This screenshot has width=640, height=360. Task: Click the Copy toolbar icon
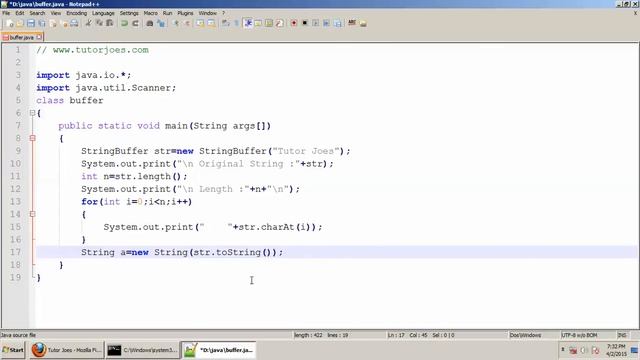99,23
